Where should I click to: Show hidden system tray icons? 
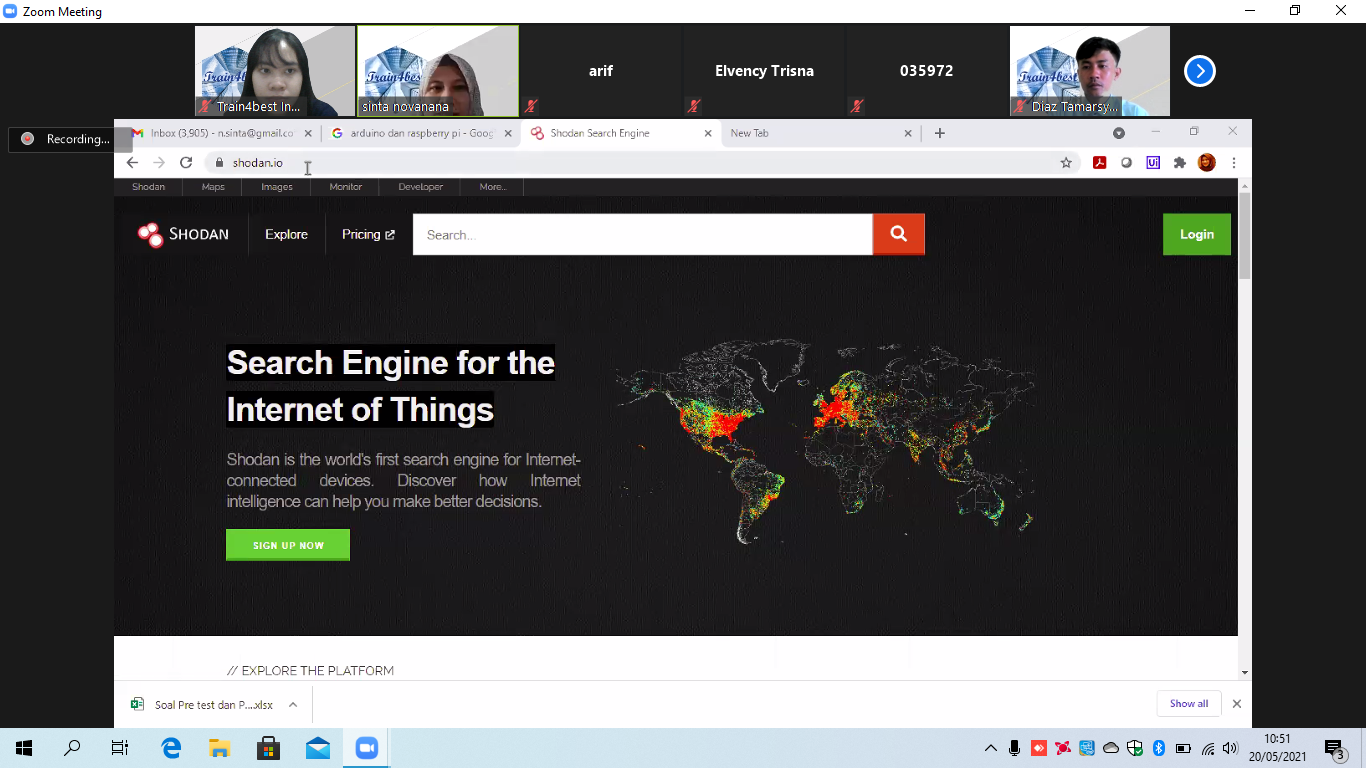990,748
